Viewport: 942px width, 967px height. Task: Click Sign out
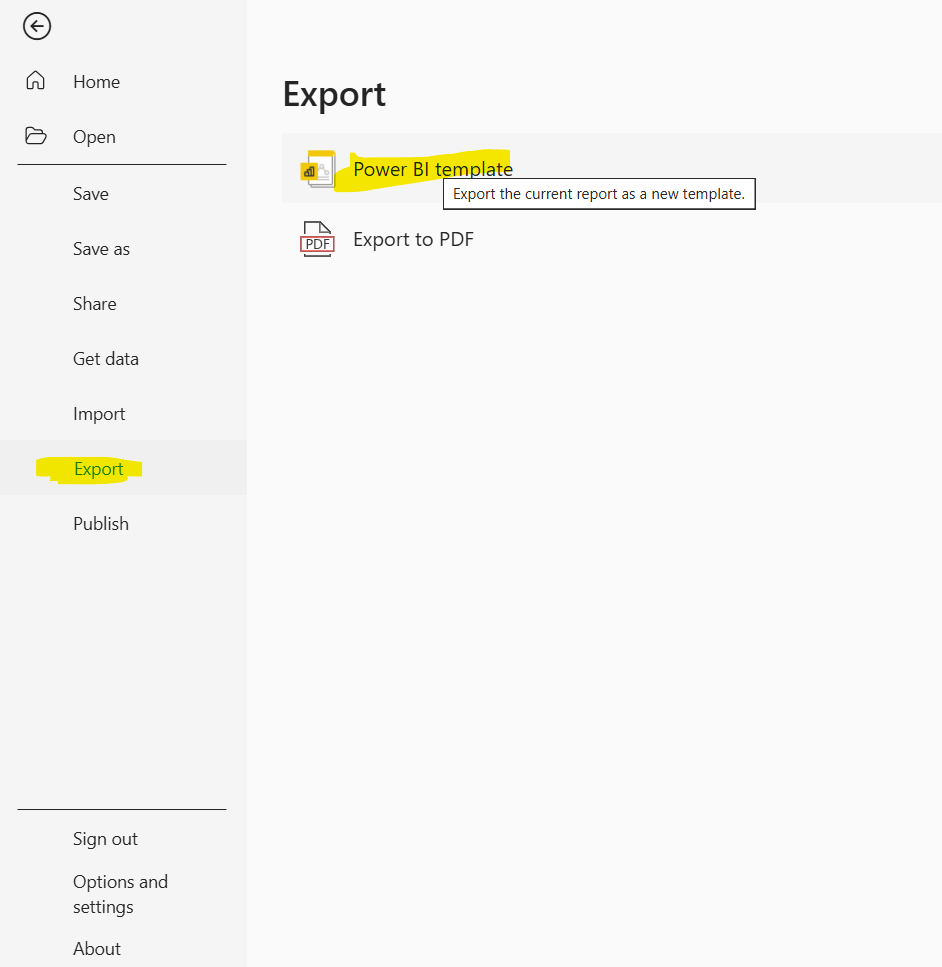(105, 839)
